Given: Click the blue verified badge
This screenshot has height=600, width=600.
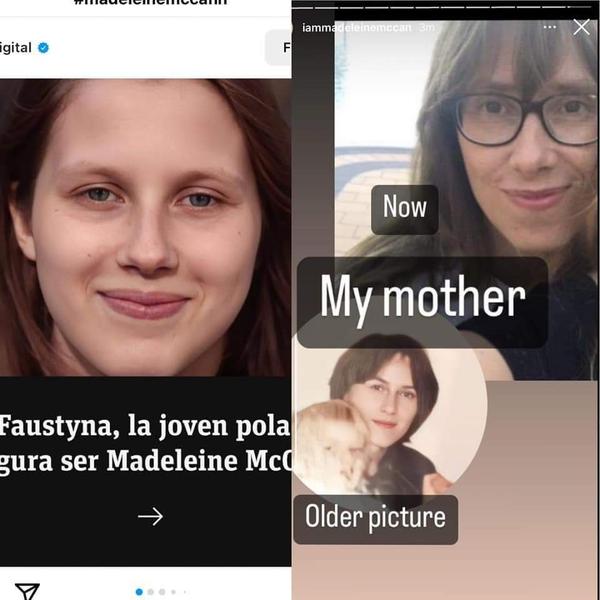Looking at the screenshot, I should pos(43,48).
